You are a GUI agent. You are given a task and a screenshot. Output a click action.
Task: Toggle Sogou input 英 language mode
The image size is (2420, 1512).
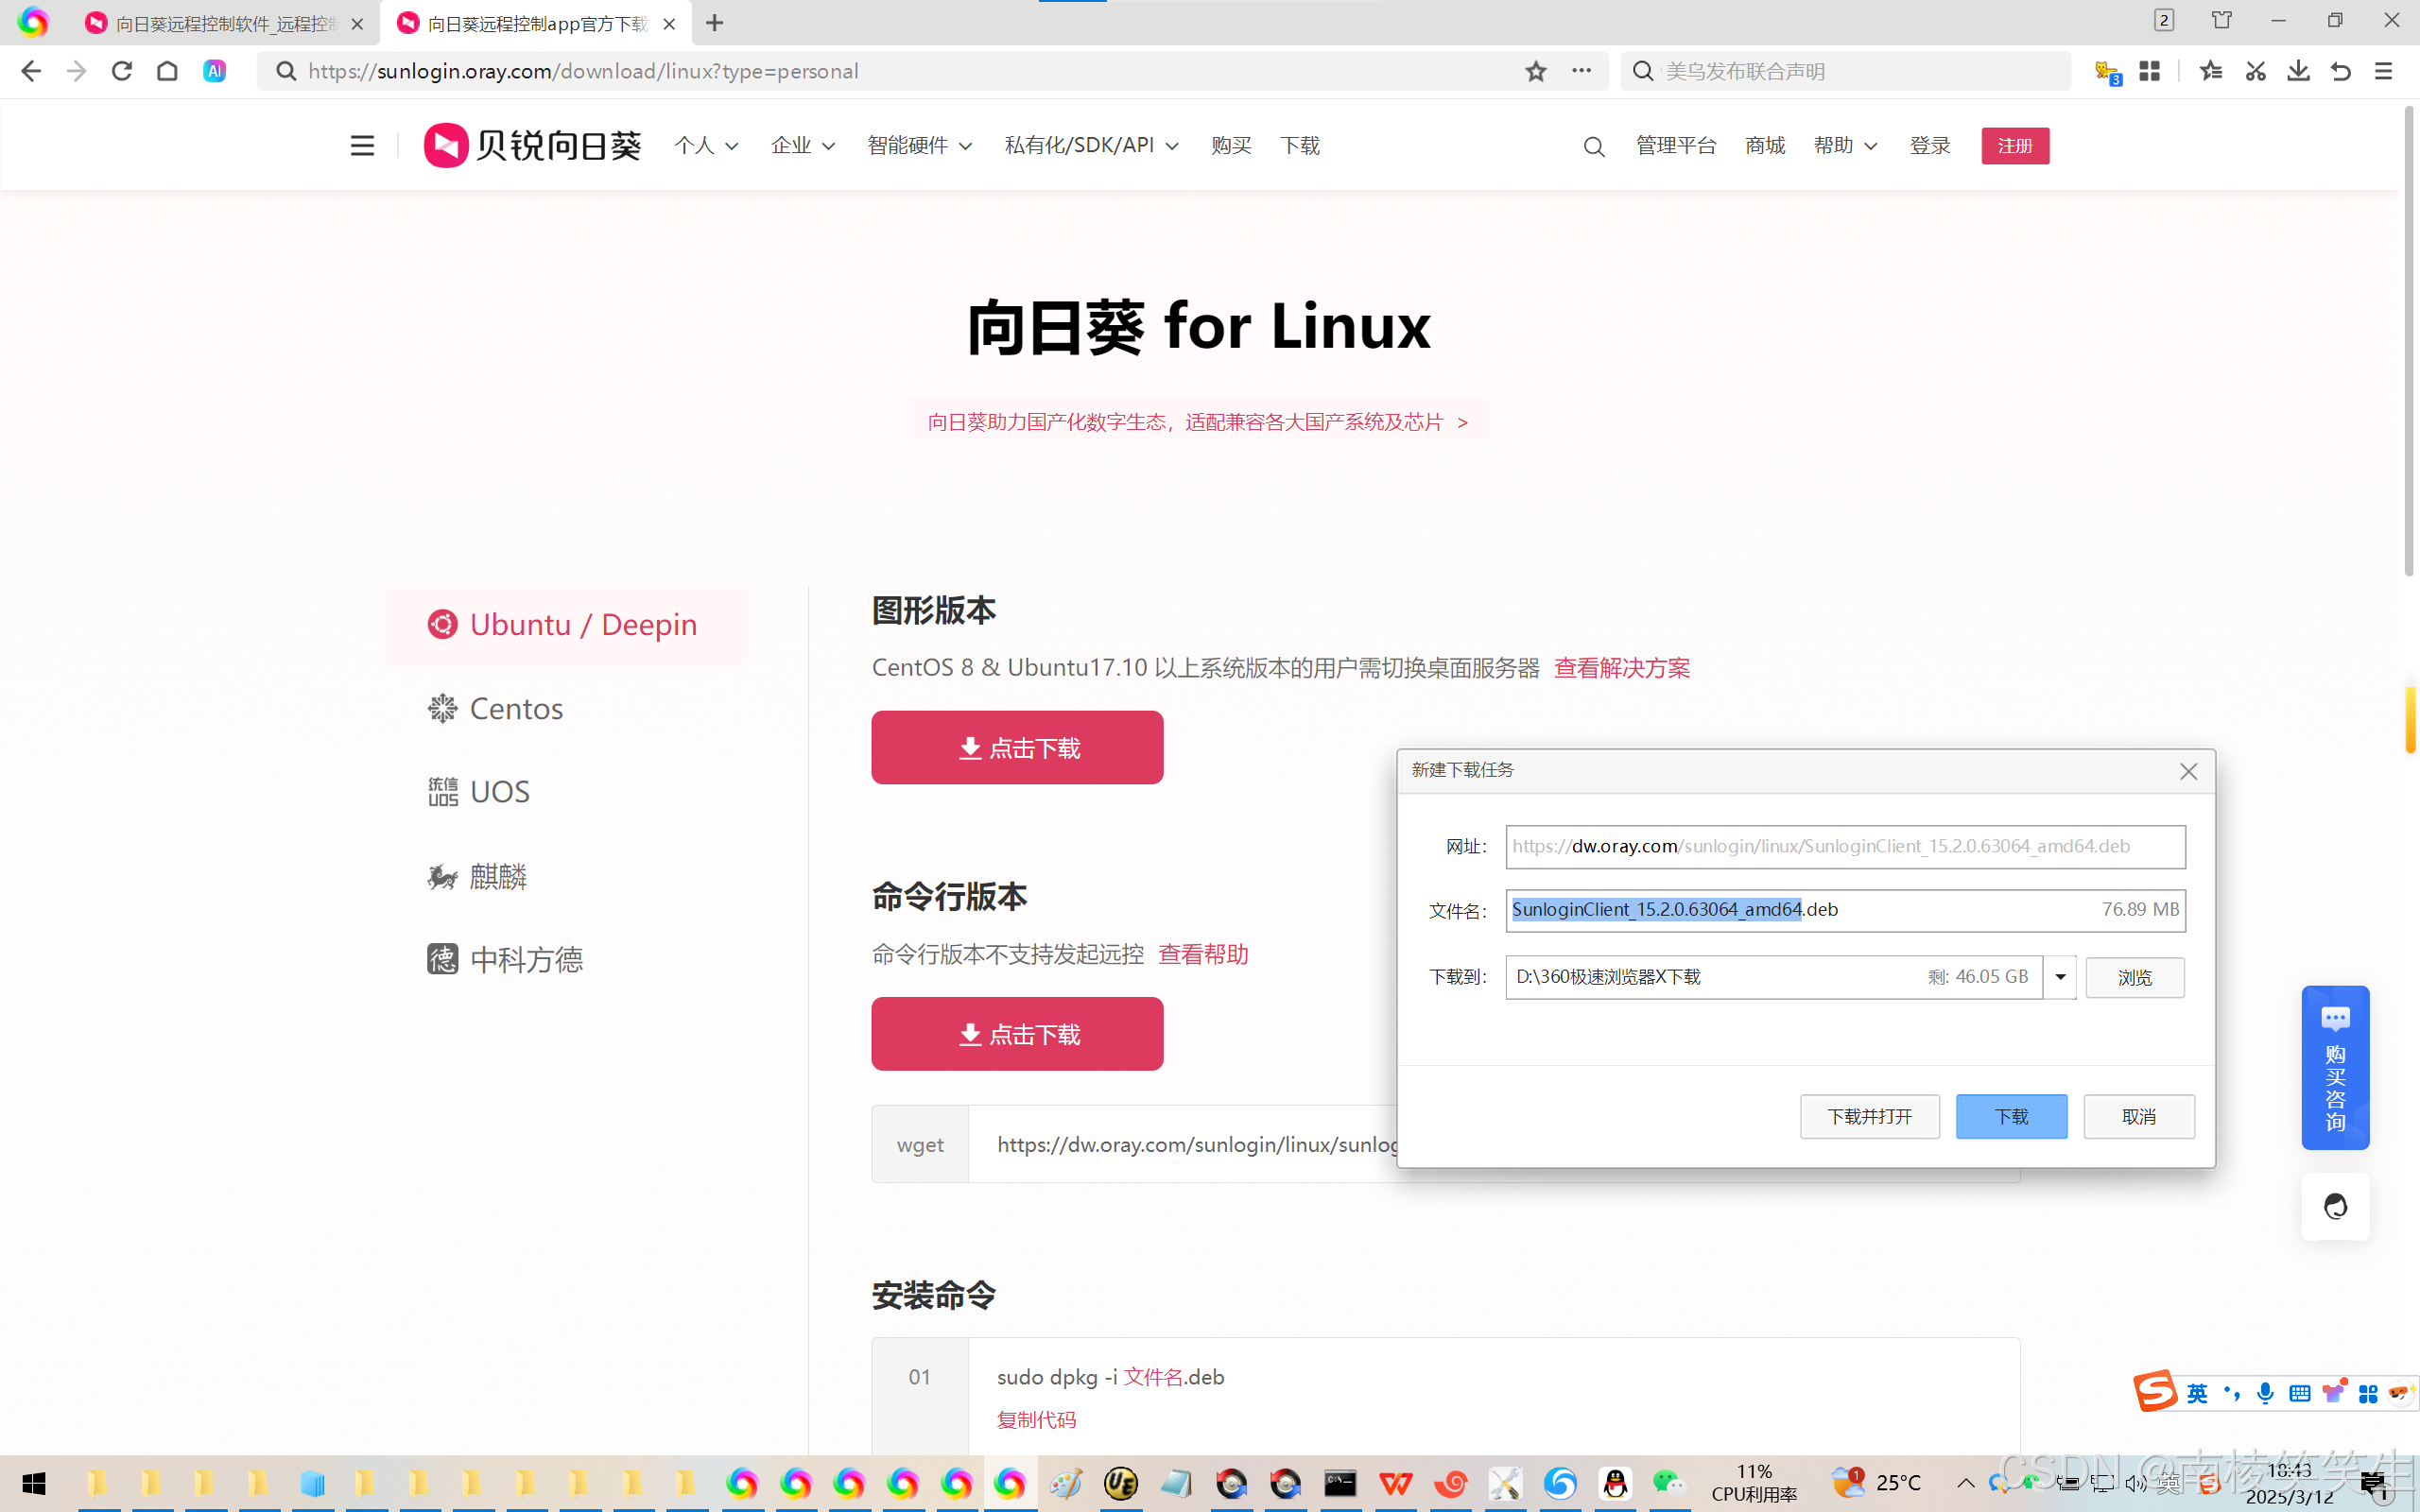(x=2197, y=1393)
